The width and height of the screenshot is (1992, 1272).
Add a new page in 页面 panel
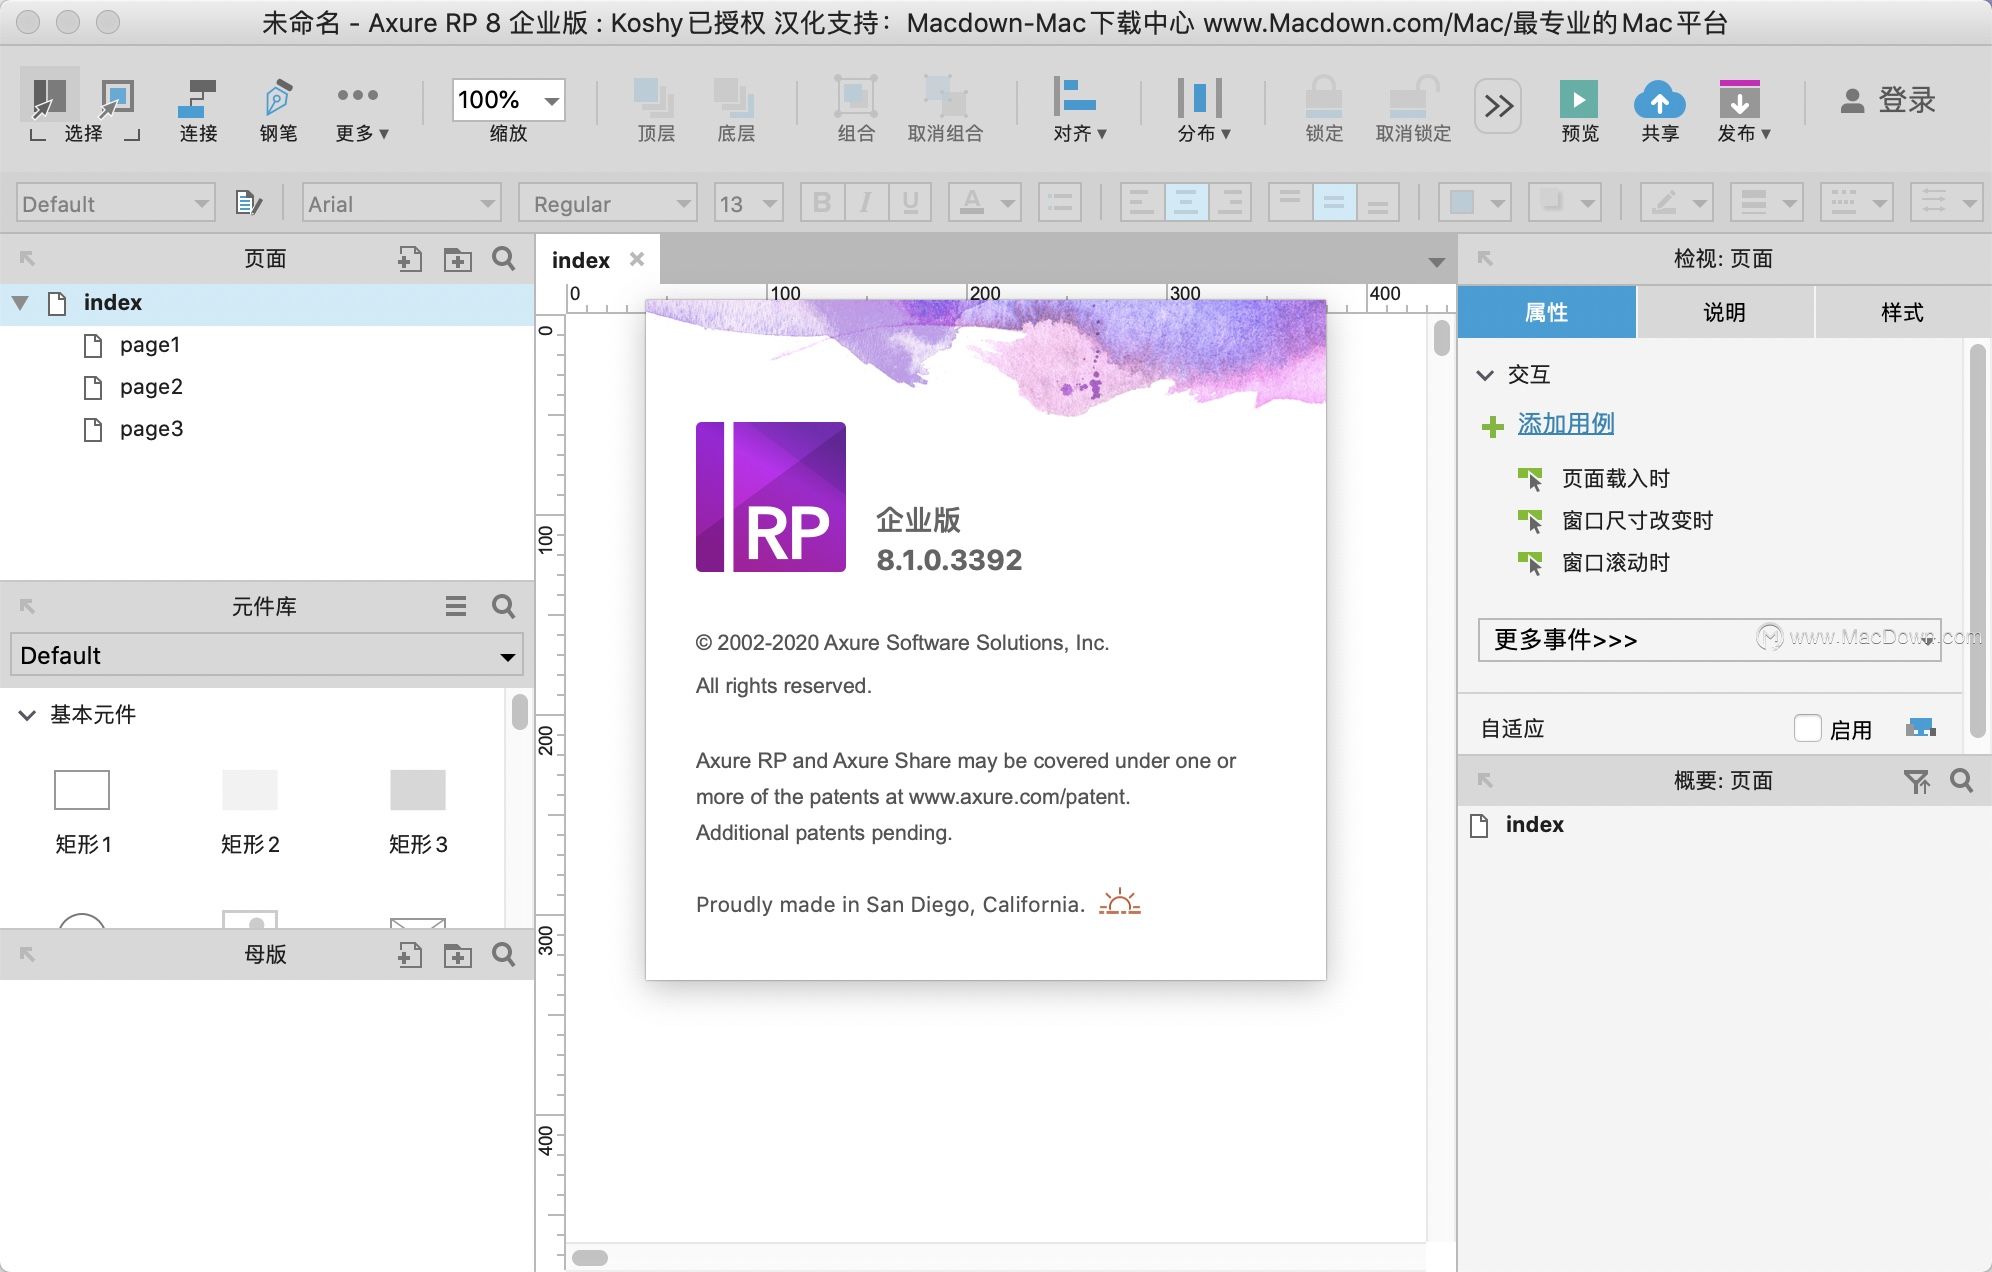click(409, 259)
